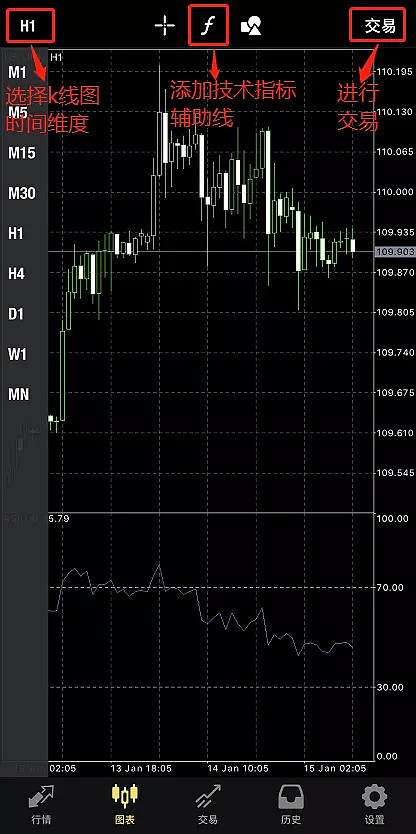Choose M30 from the timeframe list

tap(22, 193)
